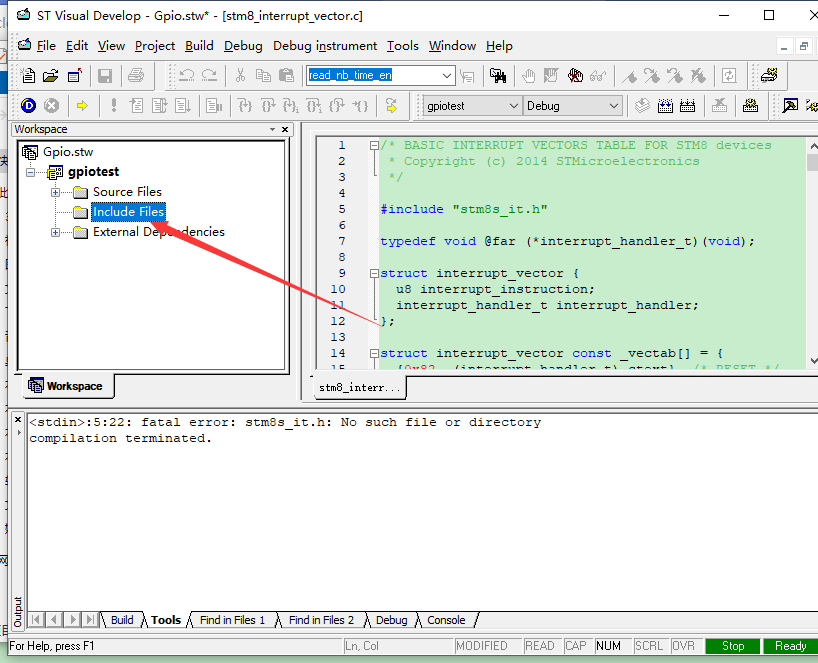This screenshot has width=818, height=663.
Task: Open the Debug configuration dropdown
Action: click(x=614, y=106)
